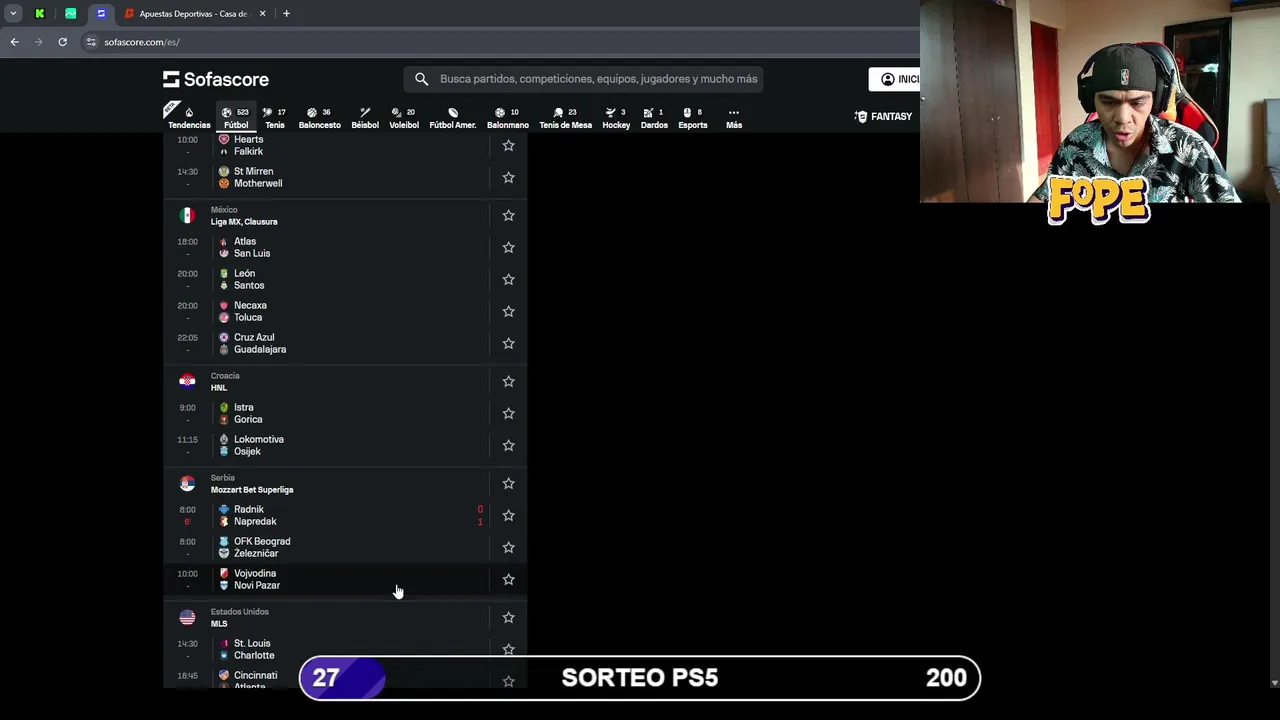
Task: Open the Liga MX, Clausura league link
Action: click(x=244, y=222)
